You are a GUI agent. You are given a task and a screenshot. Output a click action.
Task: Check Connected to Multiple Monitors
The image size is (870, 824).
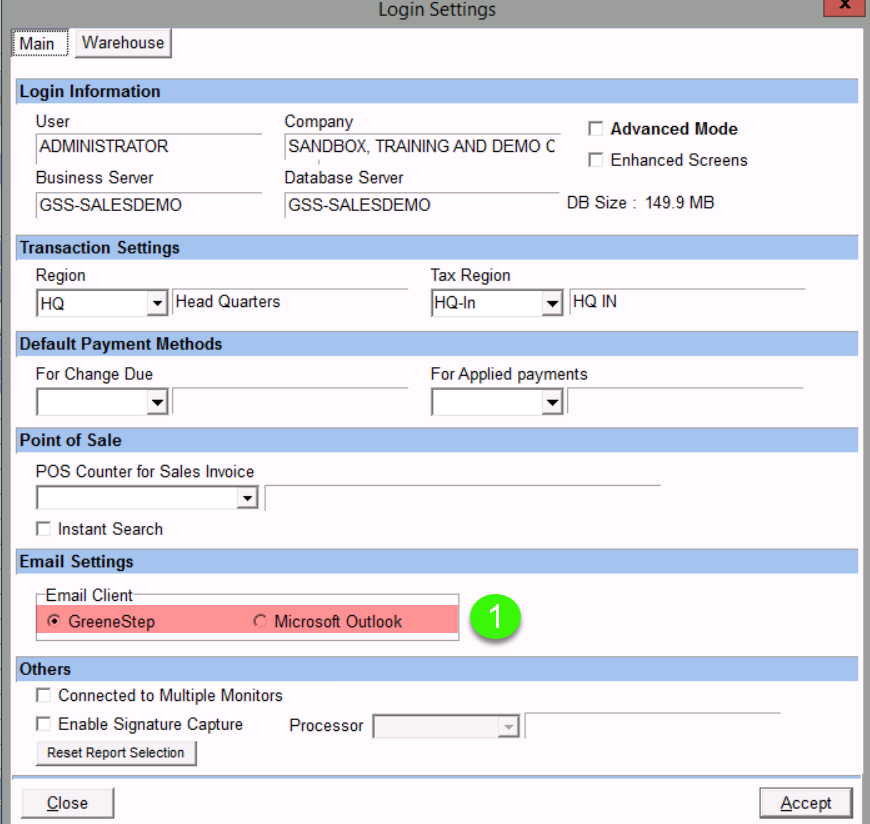click(x=44, y=695)
